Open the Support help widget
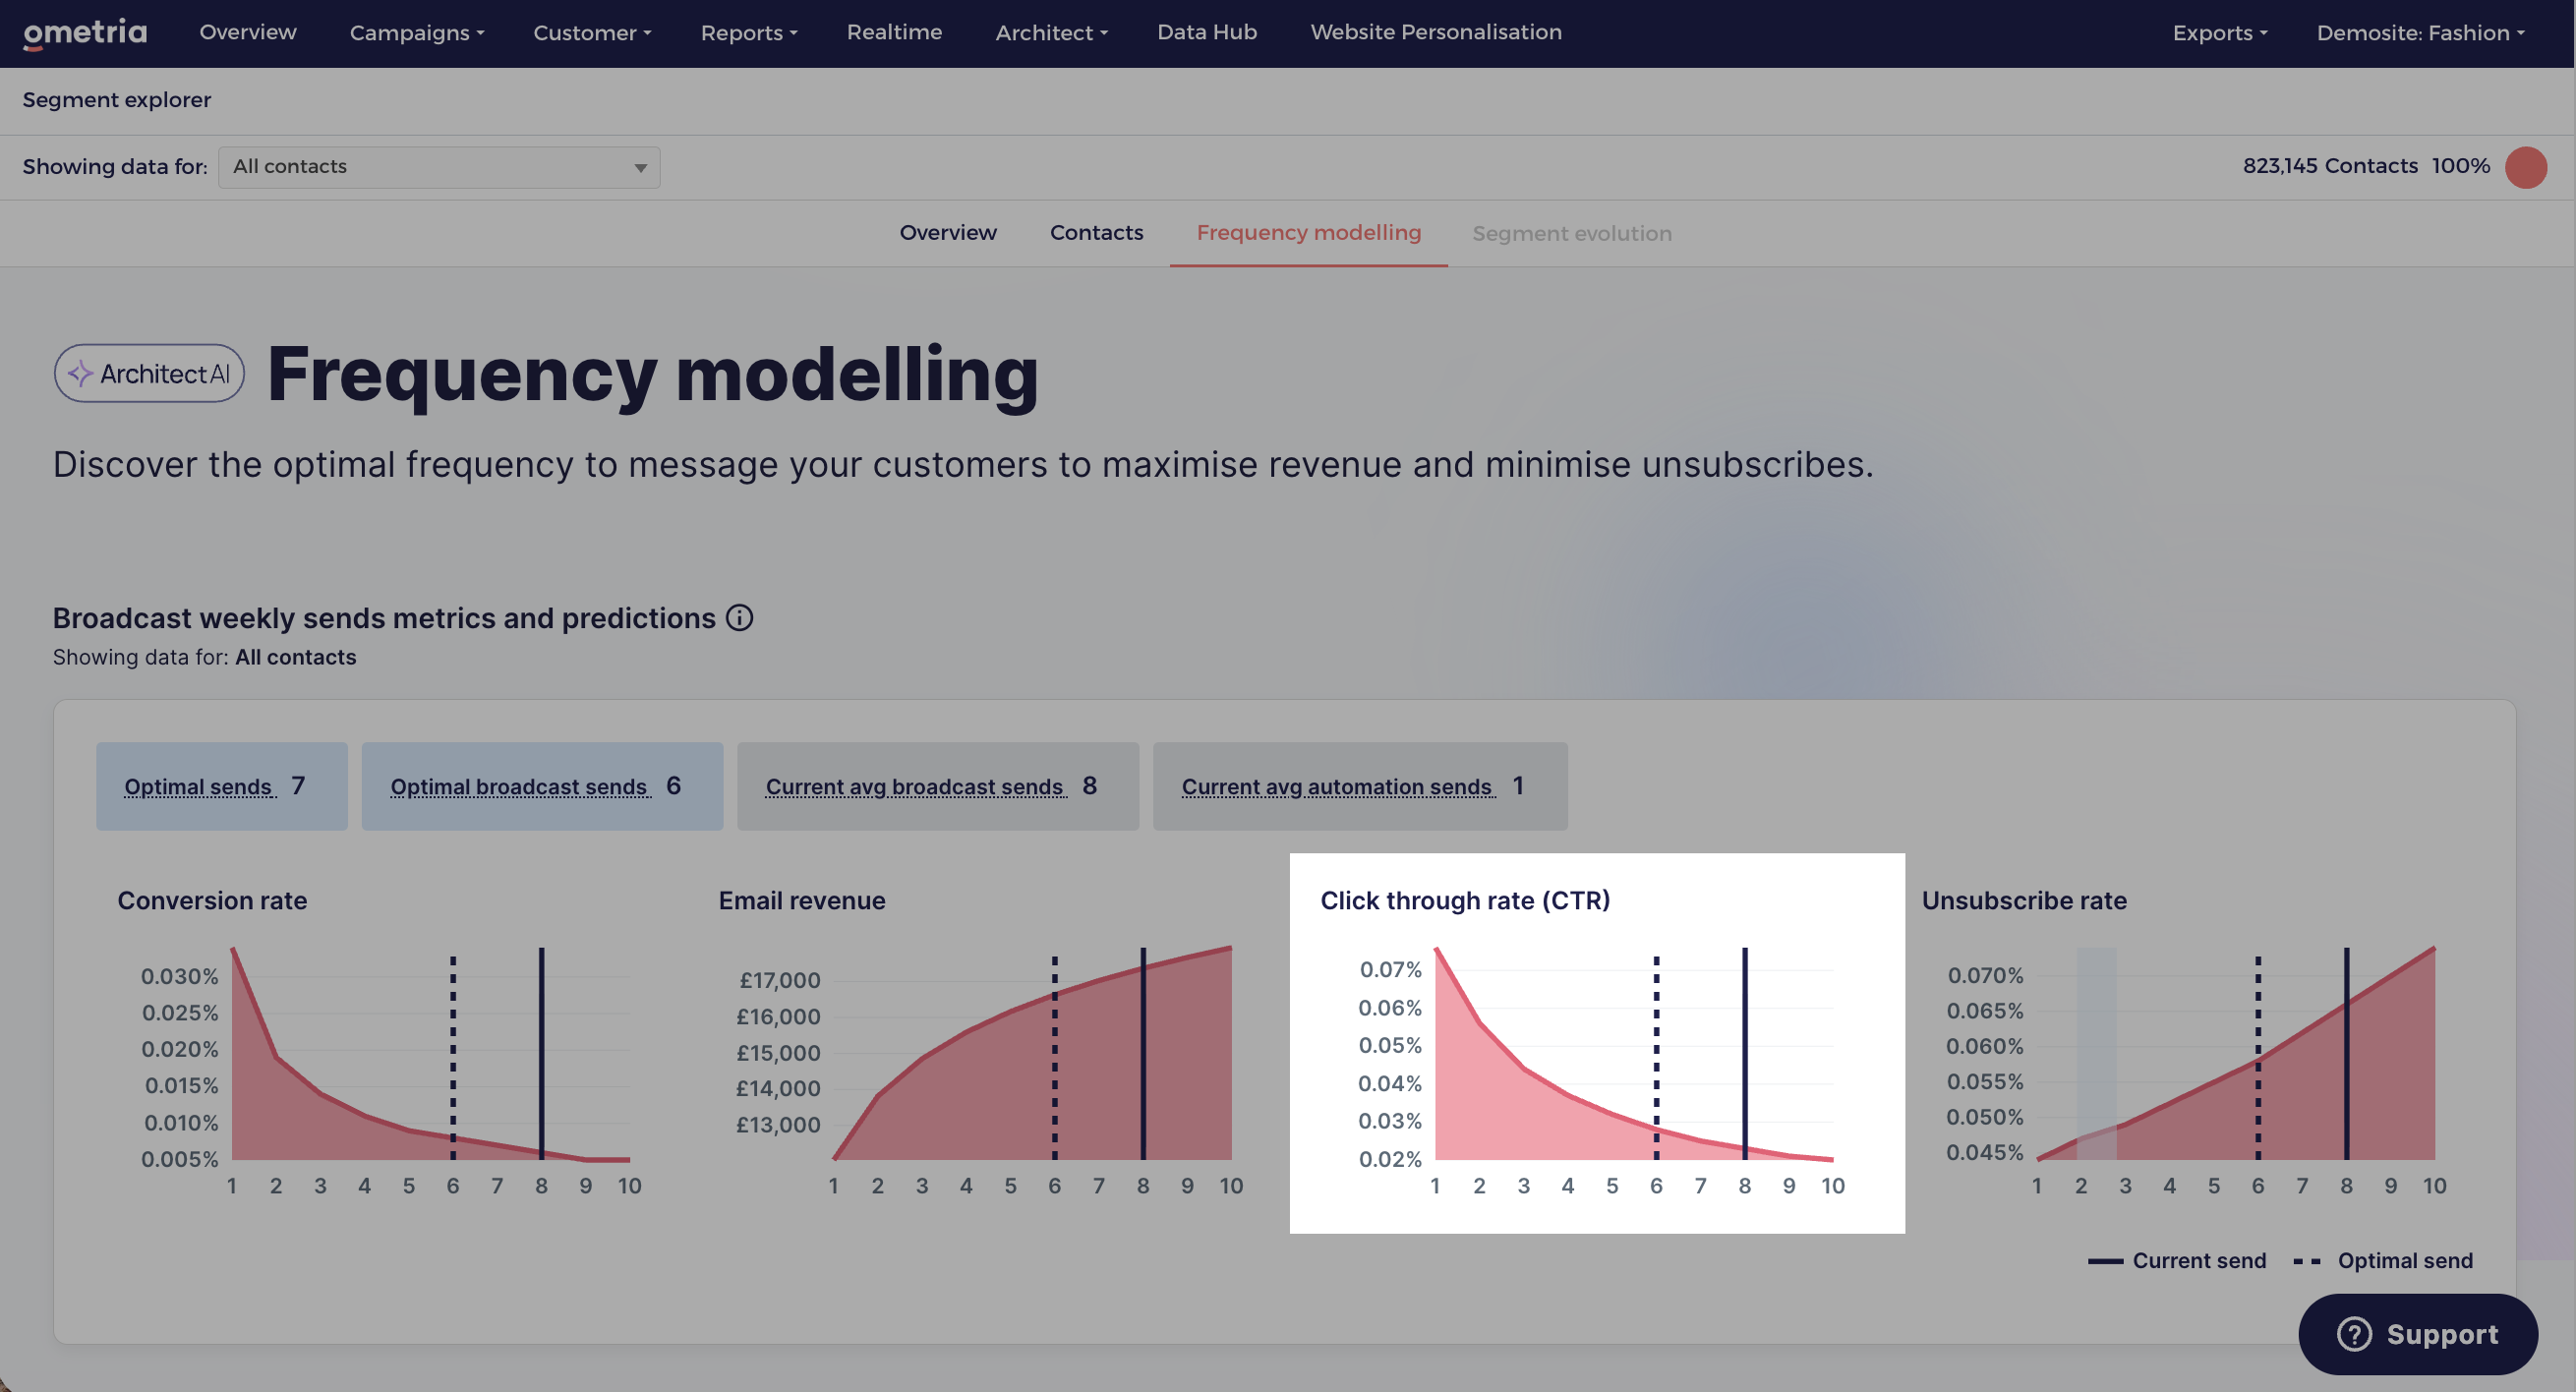This screenshot has width=2576, height=1392. [x=2418, y=1334]
